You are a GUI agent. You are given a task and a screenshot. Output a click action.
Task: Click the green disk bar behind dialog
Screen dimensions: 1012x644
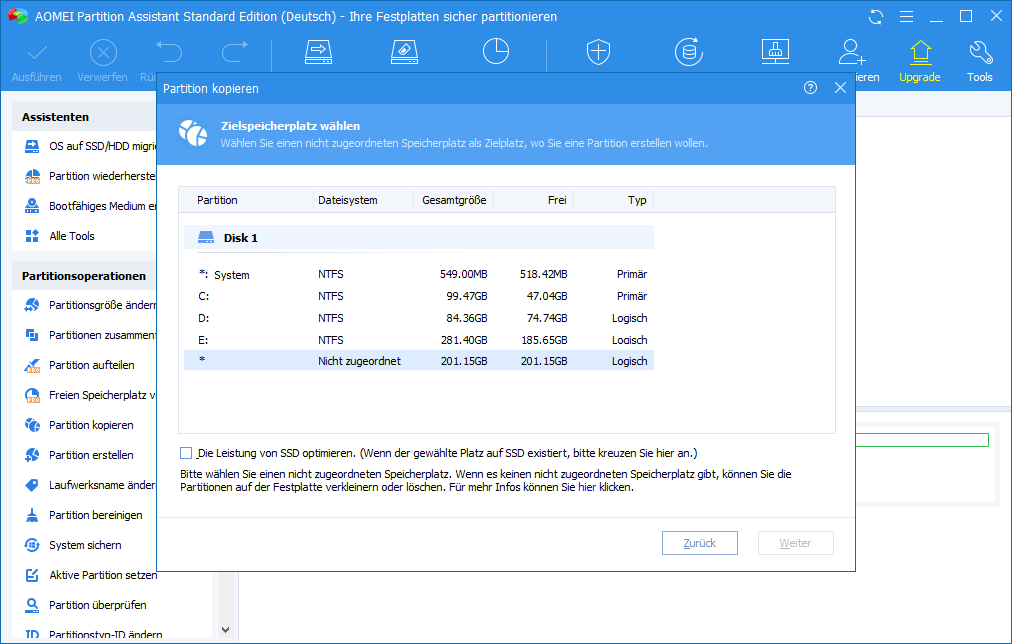click(x=922, y=440)
